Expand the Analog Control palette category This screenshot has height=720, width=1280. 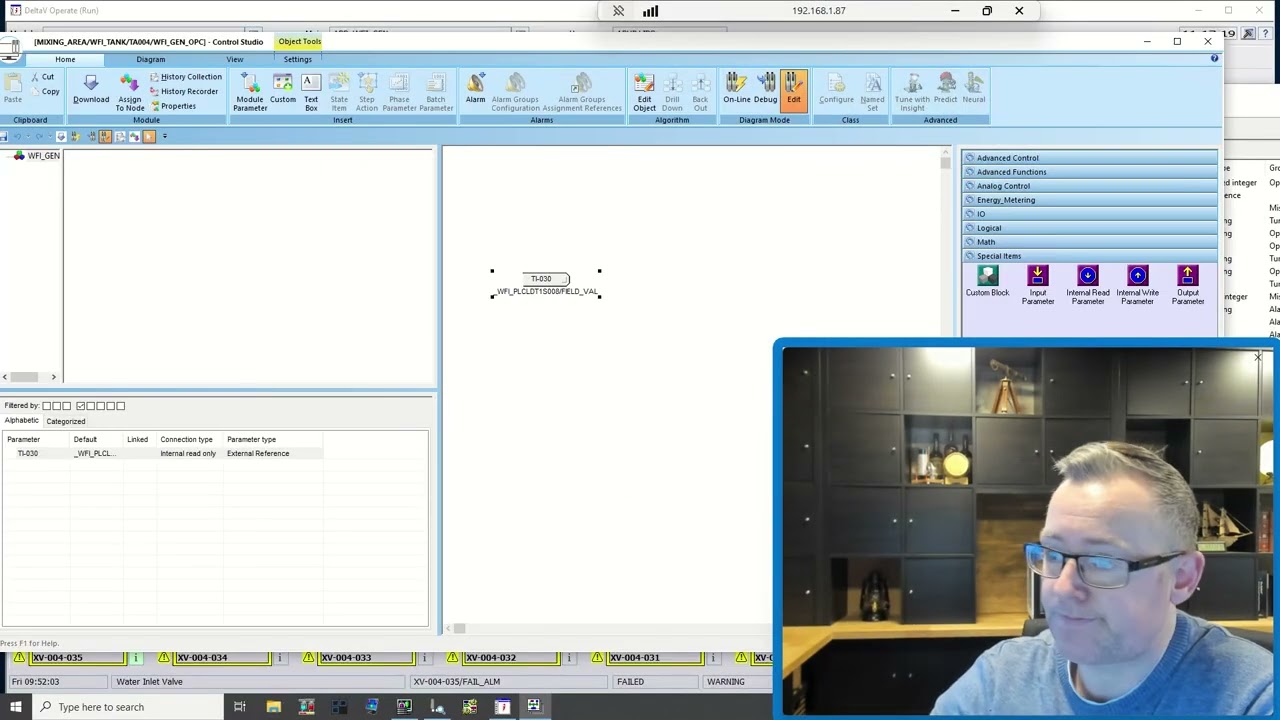click(x=1089, y=186)
